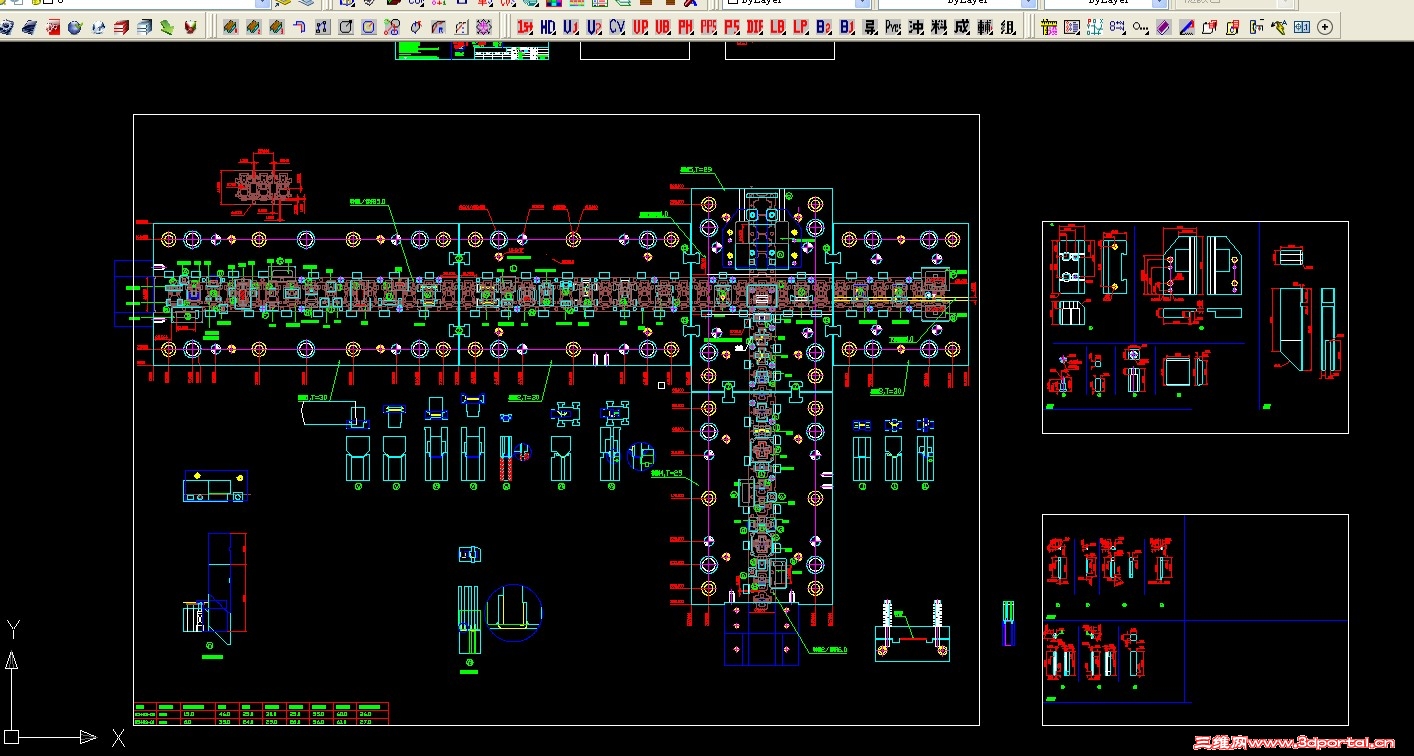Open the color ByLayer dropdown
Screen dimensions: 1414x756
[x=863, y=4]
